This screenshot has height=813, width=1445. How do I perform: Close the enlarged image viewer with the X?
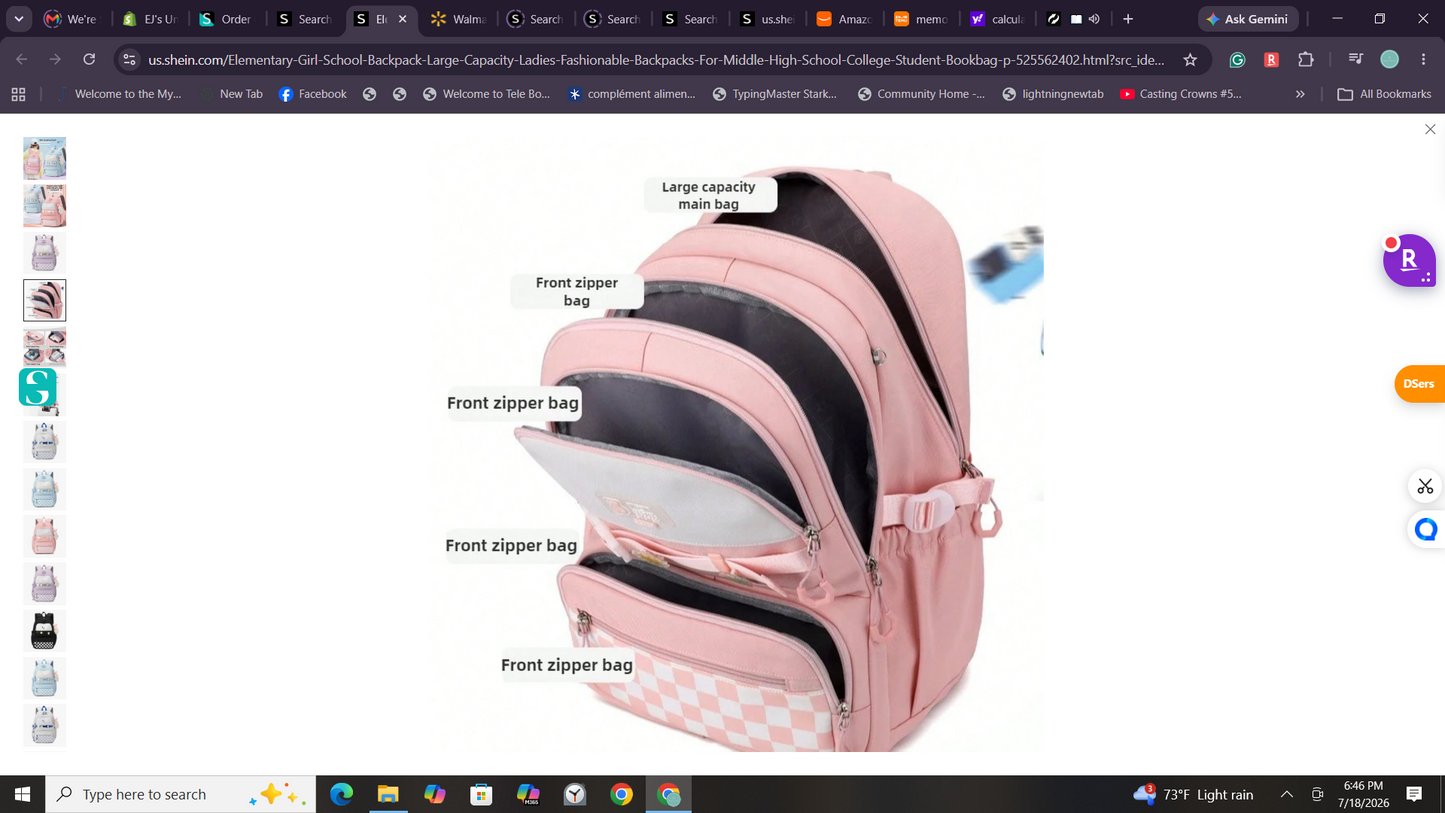pyautogui.click(x=1430, y=130)
